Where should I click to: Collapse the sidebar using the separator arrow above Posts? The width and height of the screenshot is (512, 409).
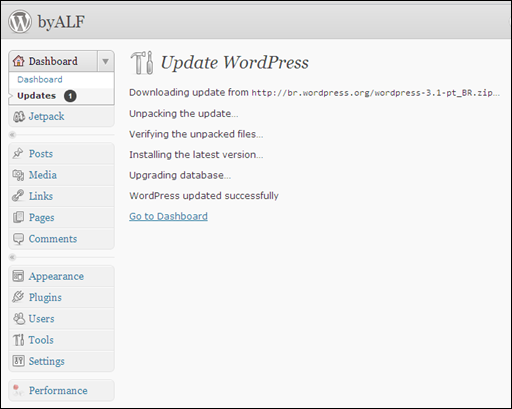click(x=12, y=135)
